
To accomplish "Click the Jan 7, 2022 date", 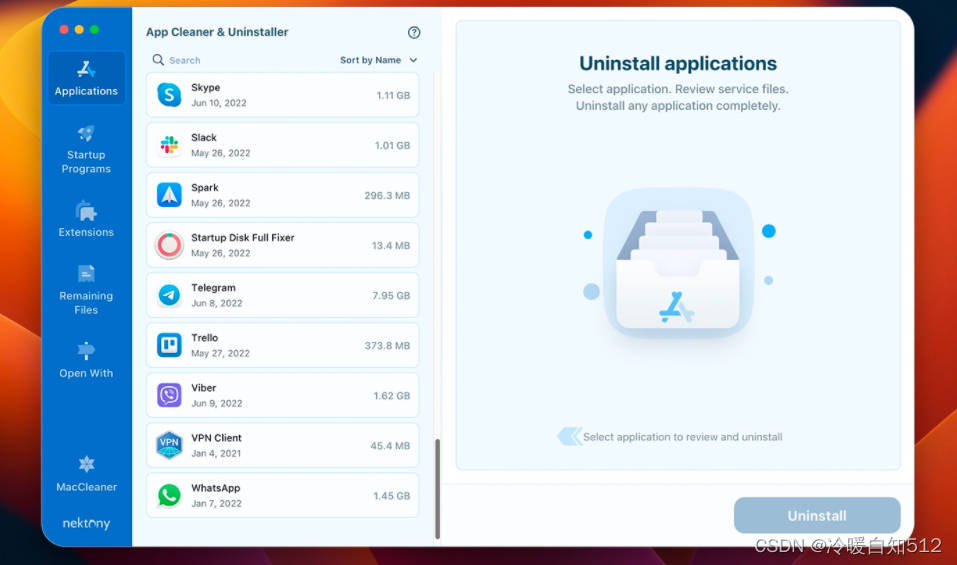I will (216, 503).
